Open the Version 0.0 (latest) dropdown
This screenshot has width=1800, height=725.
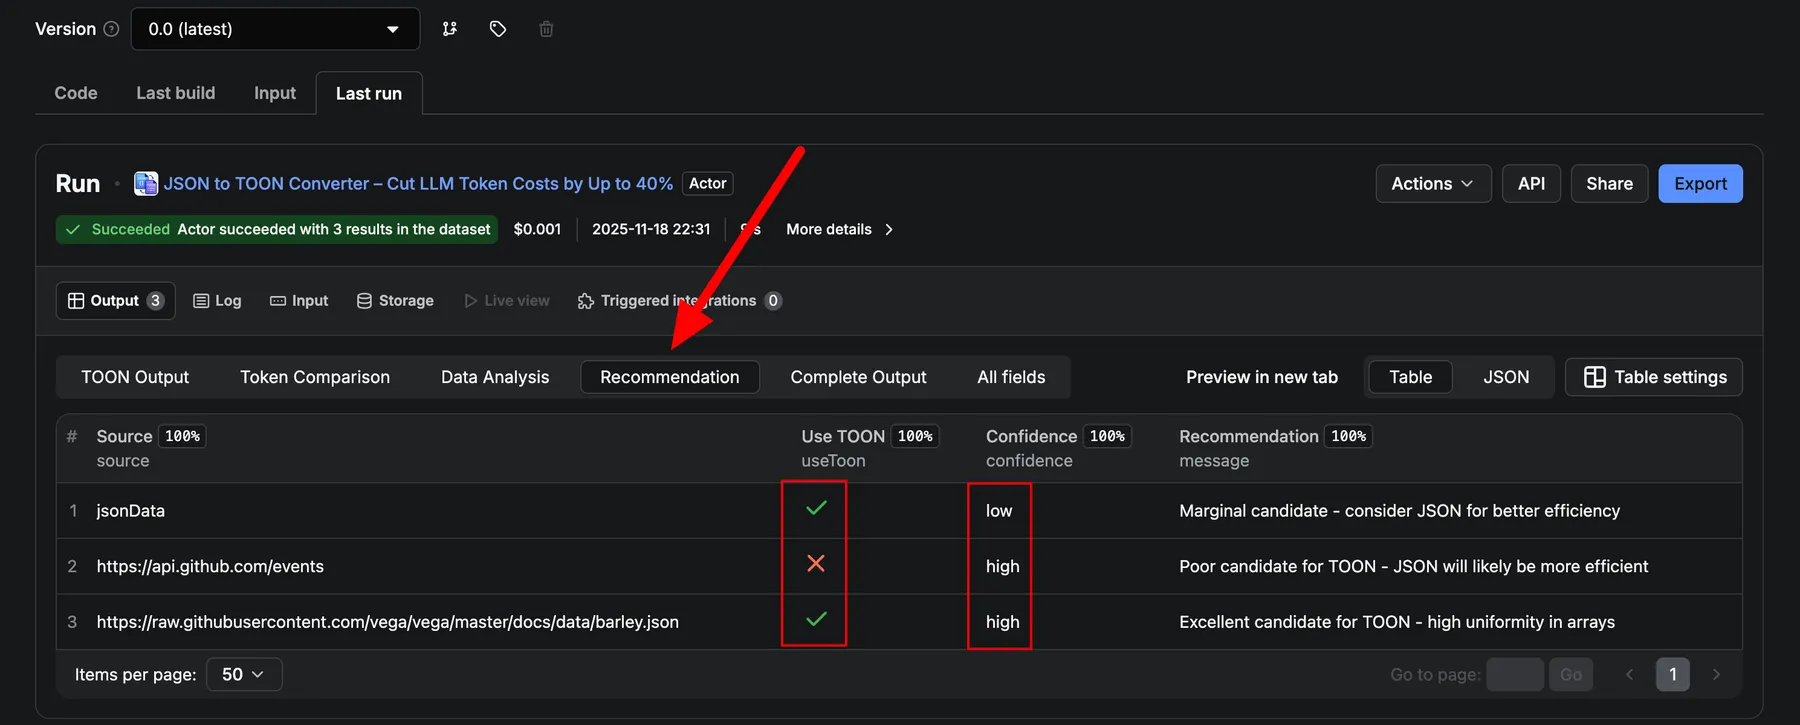[x=275, y=29]
